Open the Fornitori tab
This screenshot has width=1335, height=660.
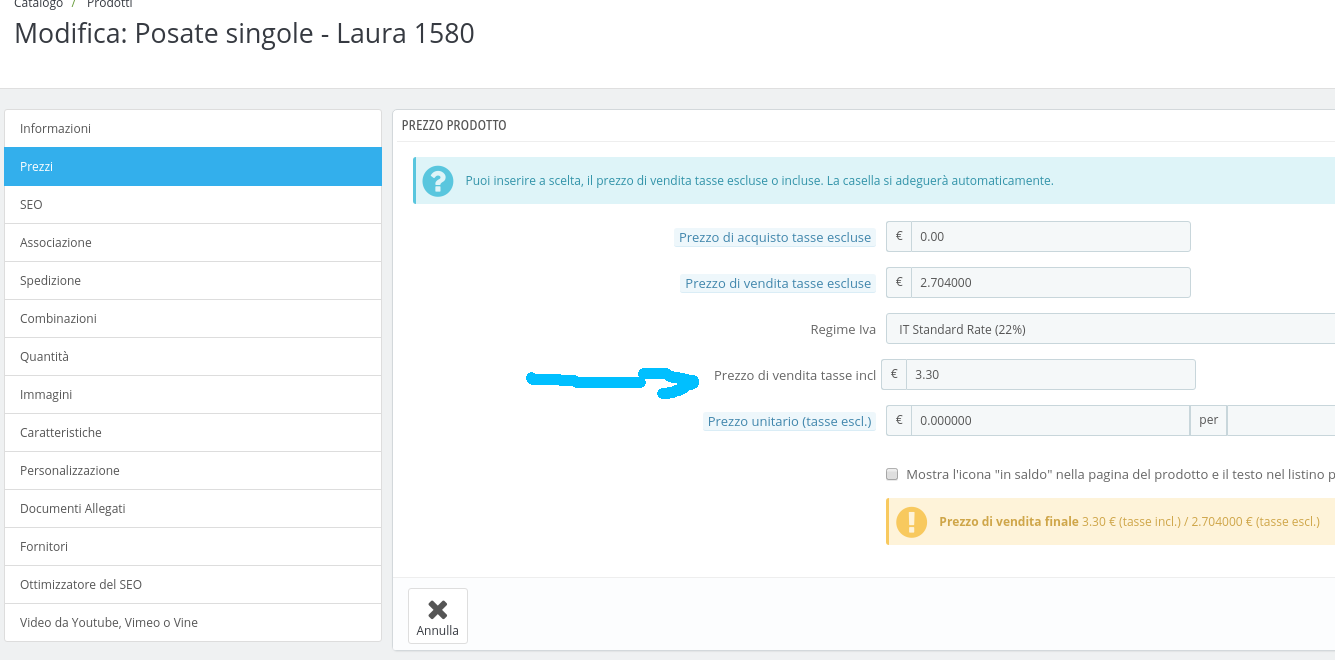pyautogui.click(x=193, y=547)
